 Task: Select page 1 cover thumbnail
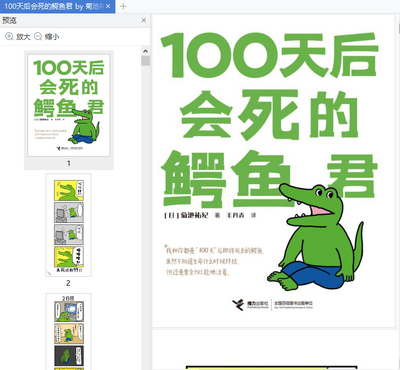point(69,105)
